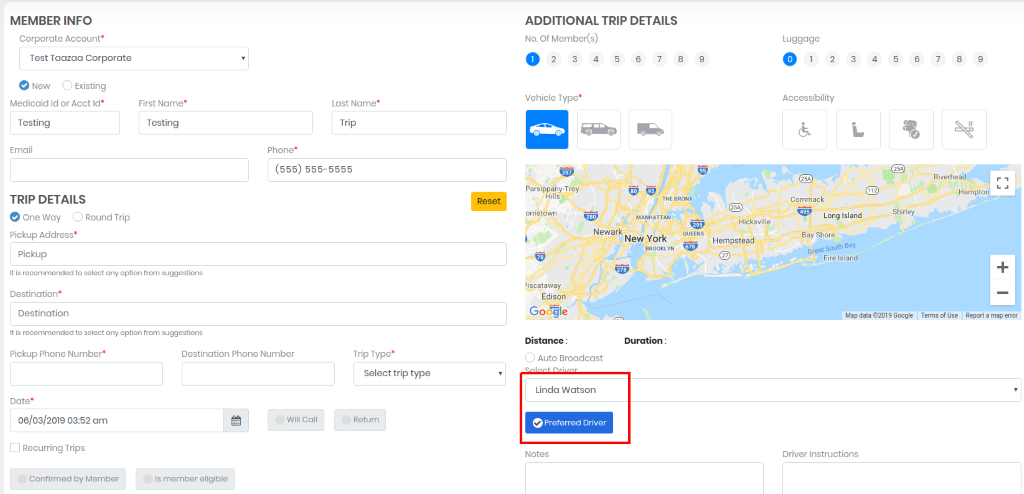Screen dimensions: 1024x494
Task: View the map in fullscreen
Action: coord(1002,183)
